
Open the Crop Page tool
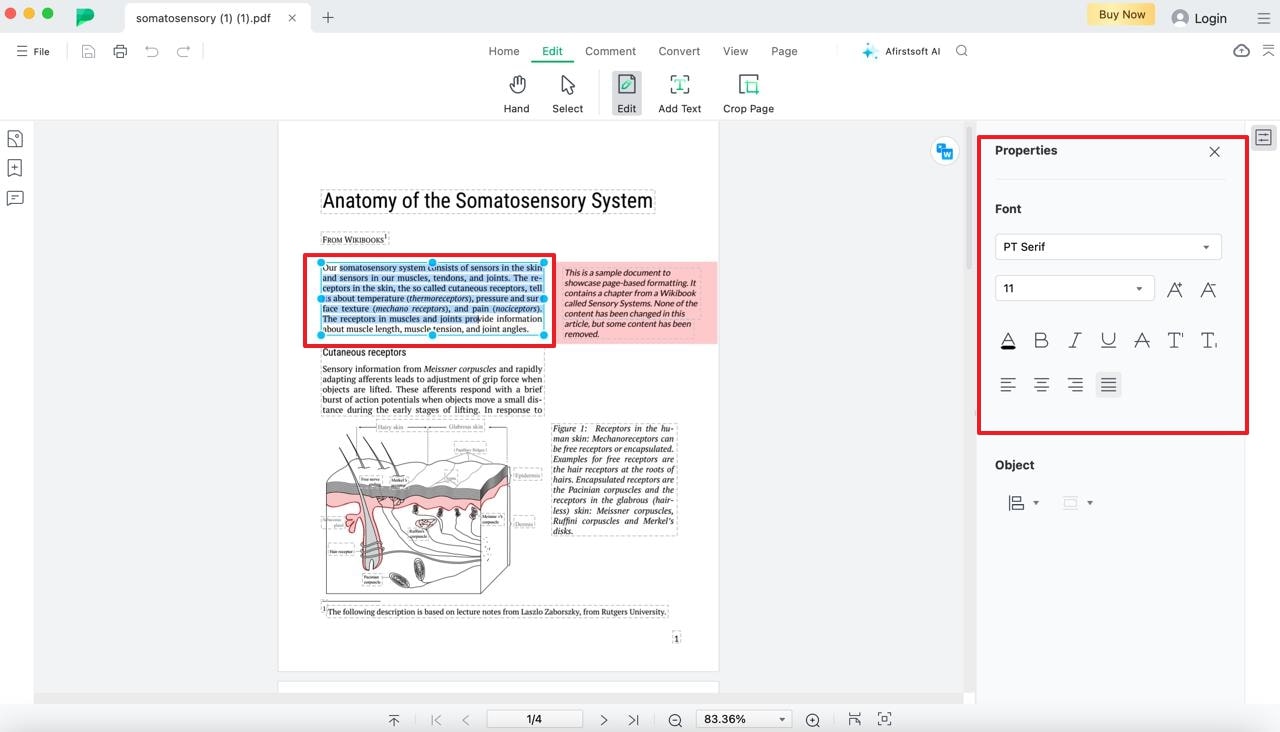(748, 94)
